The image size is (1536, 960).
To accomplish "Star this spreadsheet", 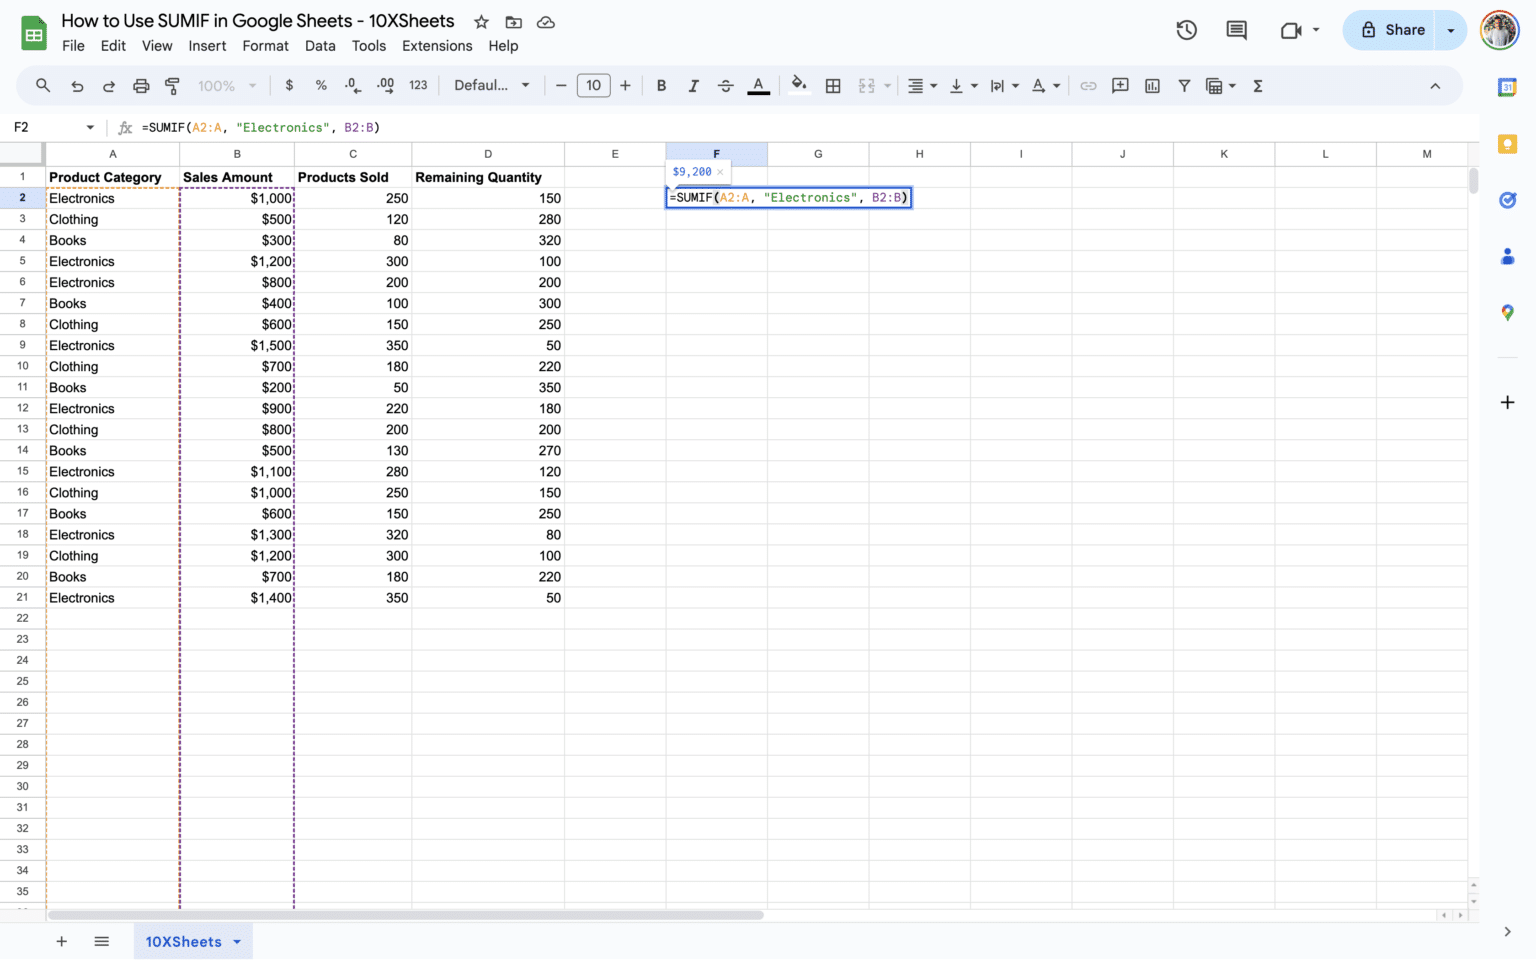I will 481,21.
